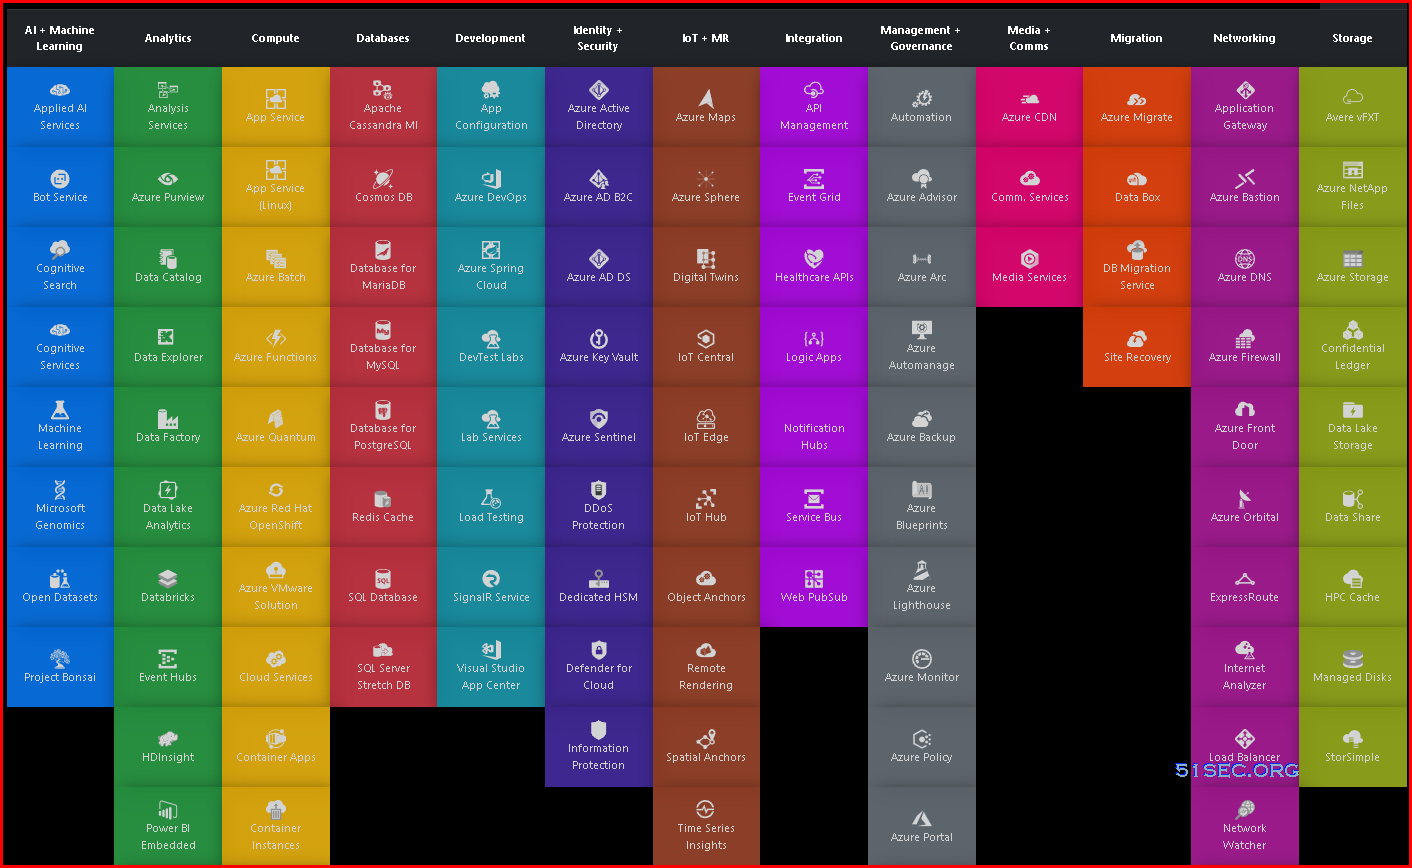Image resolution: width=1412 pixels, height=868 pixels.
Task: Click the Applied AI Services icon
Action: (x=60, y=90)
